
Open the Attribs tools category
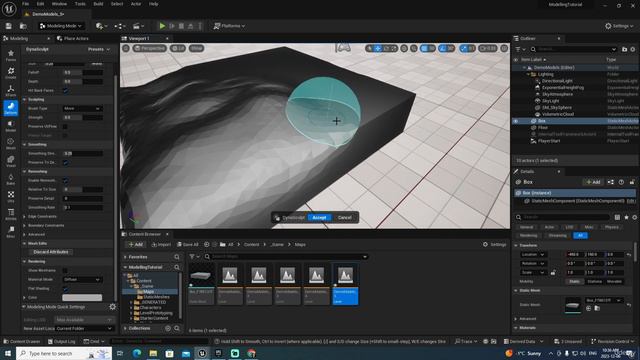(11, 213)
